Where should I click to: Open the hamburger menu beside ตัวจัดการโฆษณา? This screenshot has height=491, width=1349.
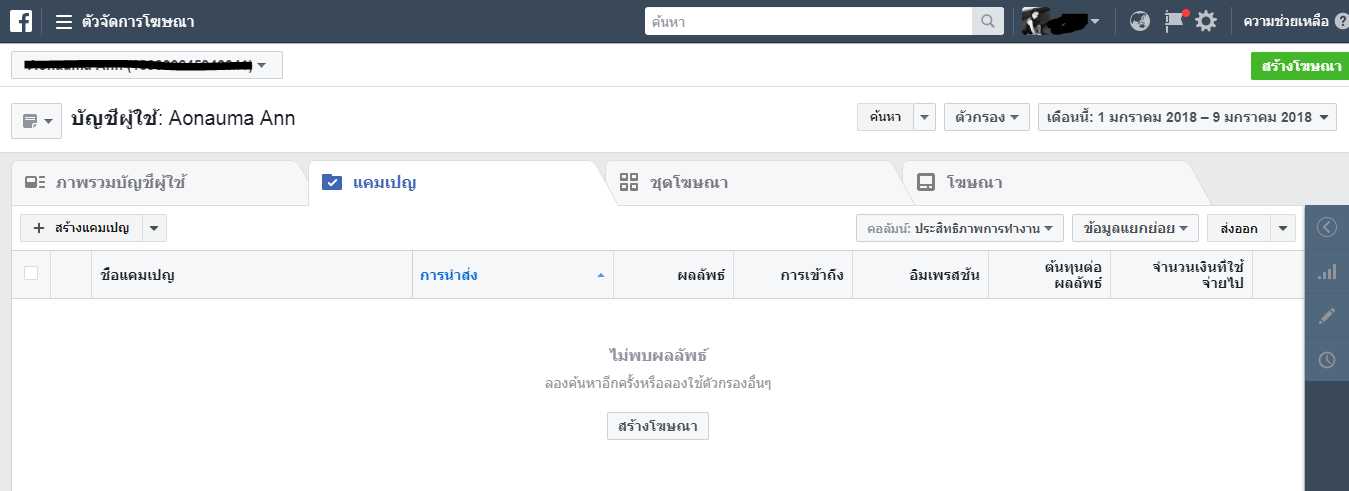click(x=64, y=21)
